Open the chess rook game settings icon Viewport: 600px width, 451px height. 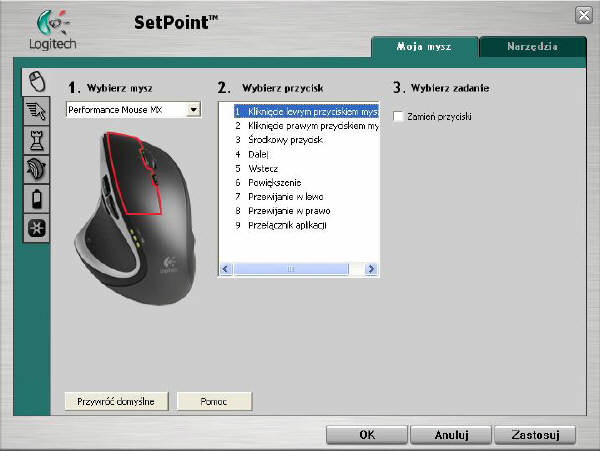[x=37, y=140]
